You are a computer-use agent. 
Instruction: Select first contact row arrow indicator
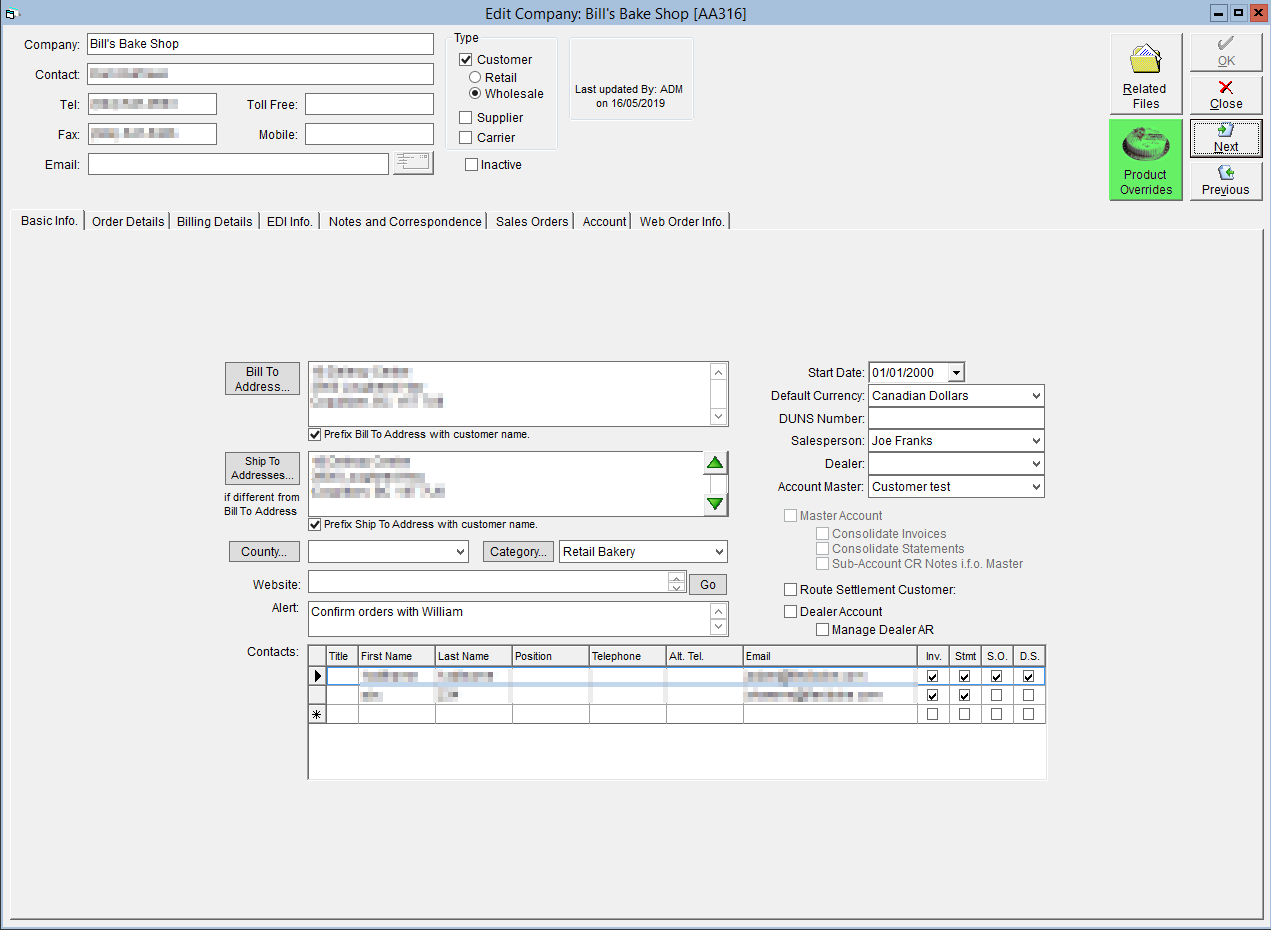[318, 676]
